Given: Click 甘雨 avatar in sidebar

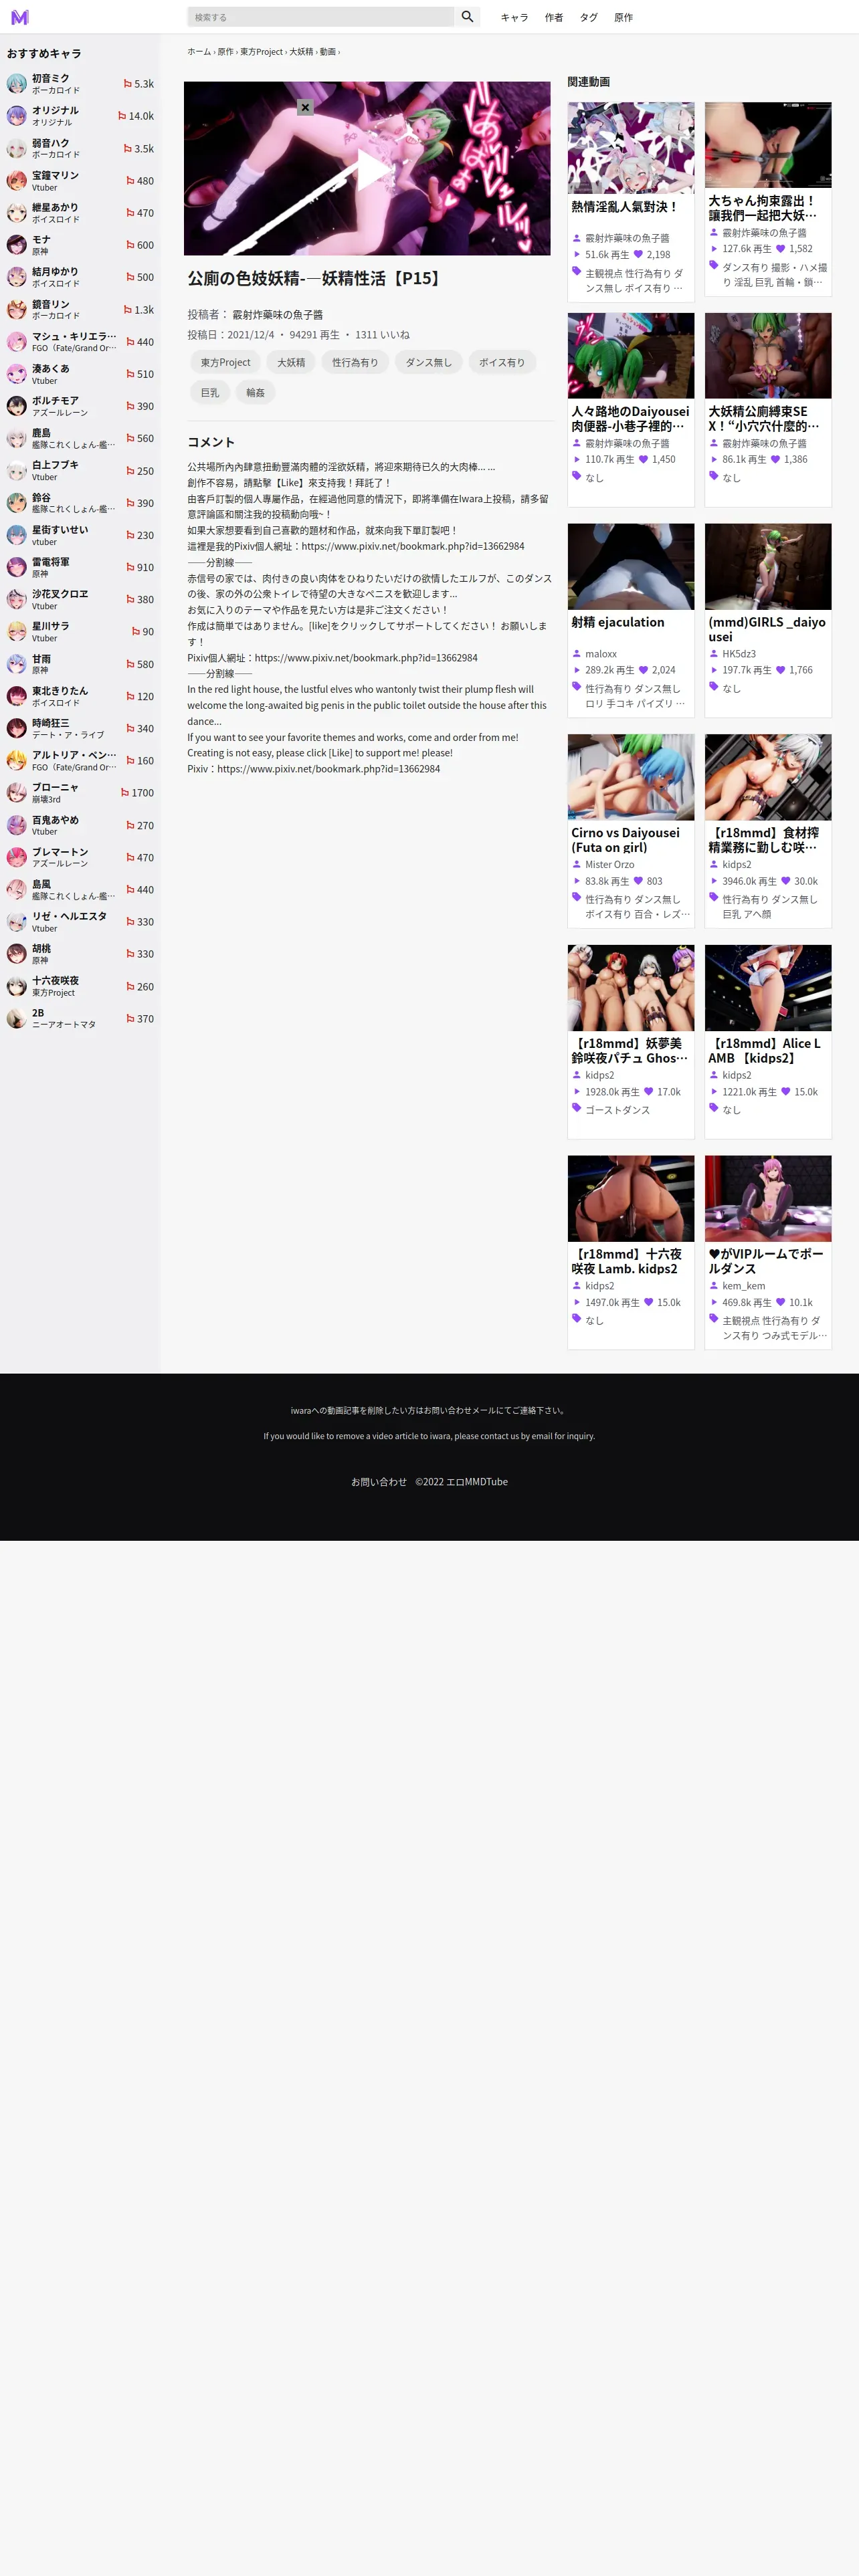Looking at the screenshot, I should pos(17,664).
